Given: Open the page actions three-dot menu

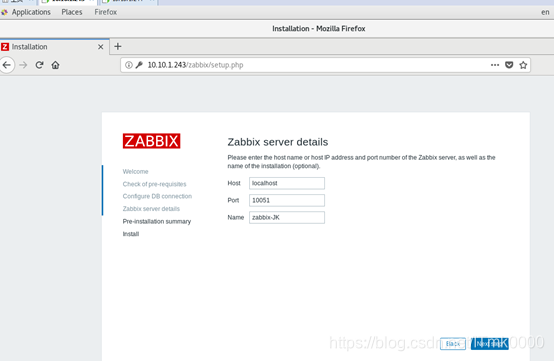Looking at the screenshot, I should click(495, 65).
